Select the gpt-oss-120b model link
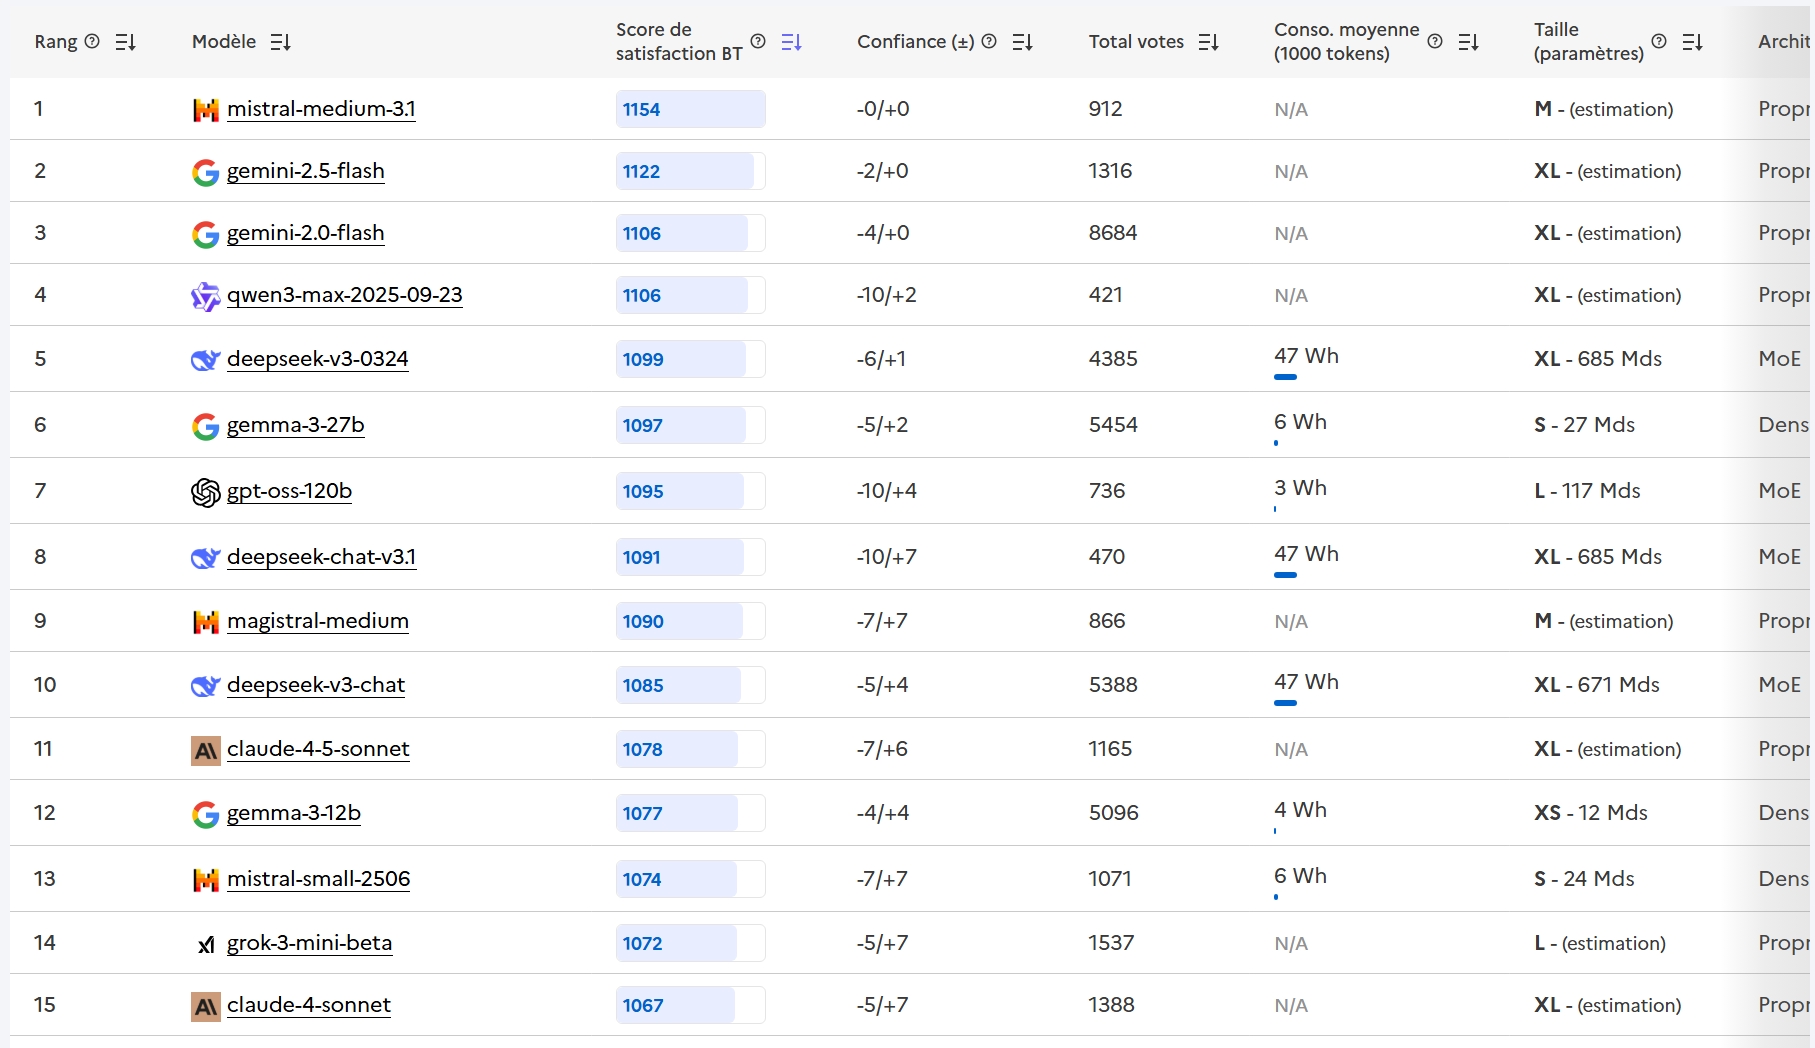 pyautogui.click(x=289, y=491)
